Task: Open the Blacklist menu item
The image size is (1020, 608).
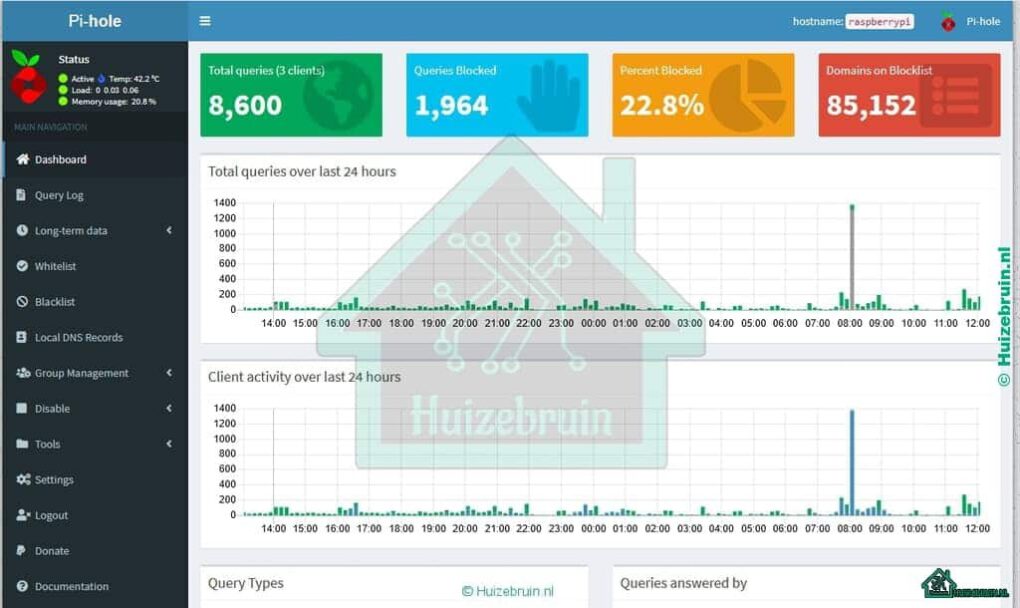Action: point(95,302)
